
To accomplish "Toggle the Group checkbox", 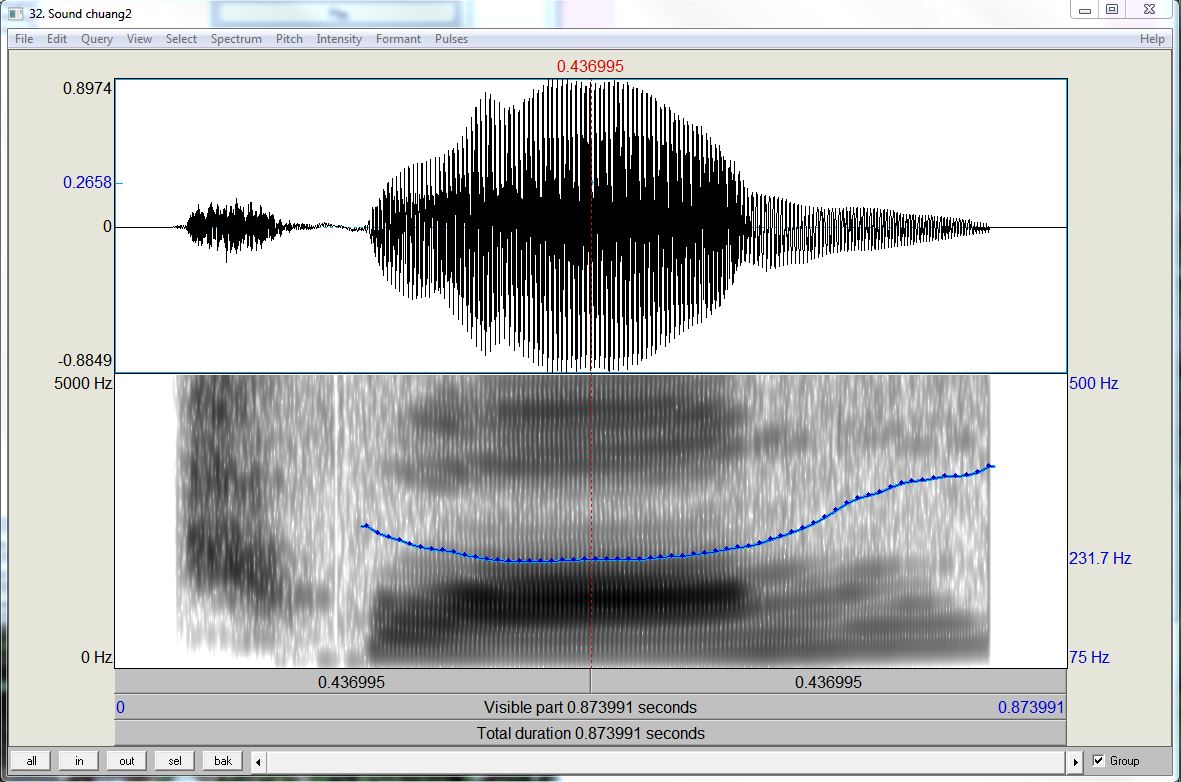I will tap(1098, 761).
